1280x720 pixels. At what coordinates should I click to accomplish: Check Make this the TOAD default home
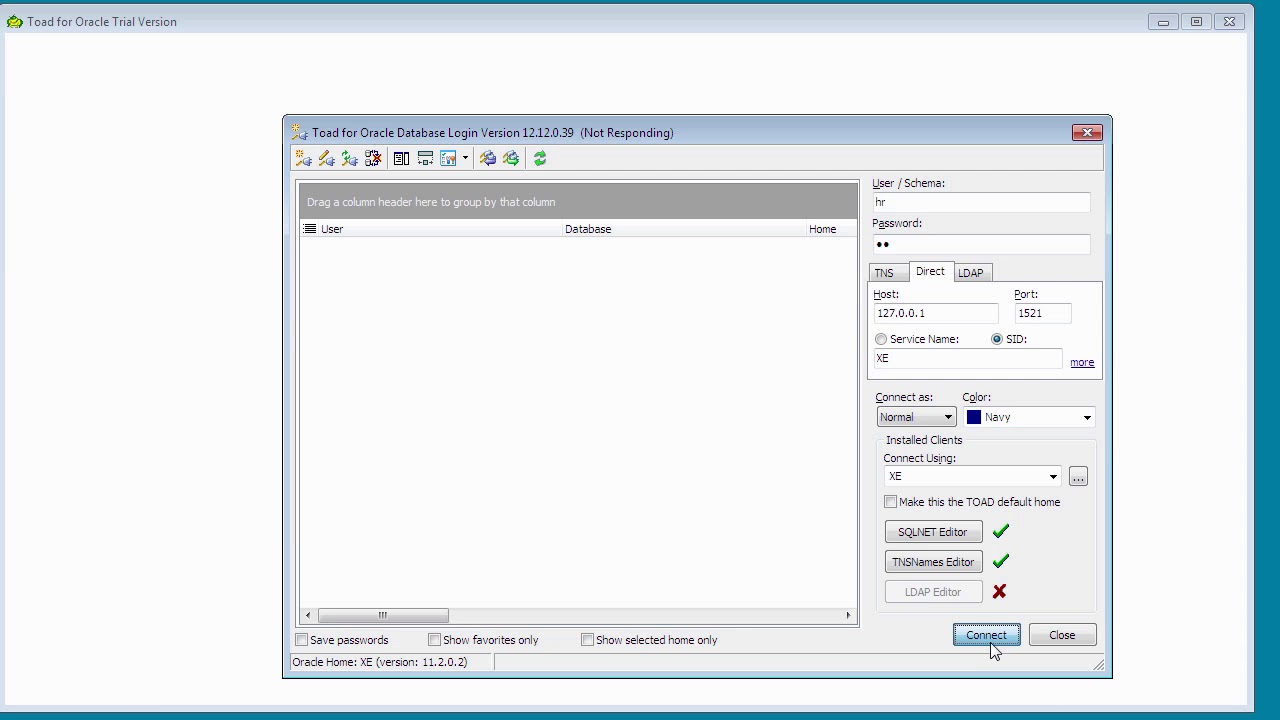(x=891, y=502)
